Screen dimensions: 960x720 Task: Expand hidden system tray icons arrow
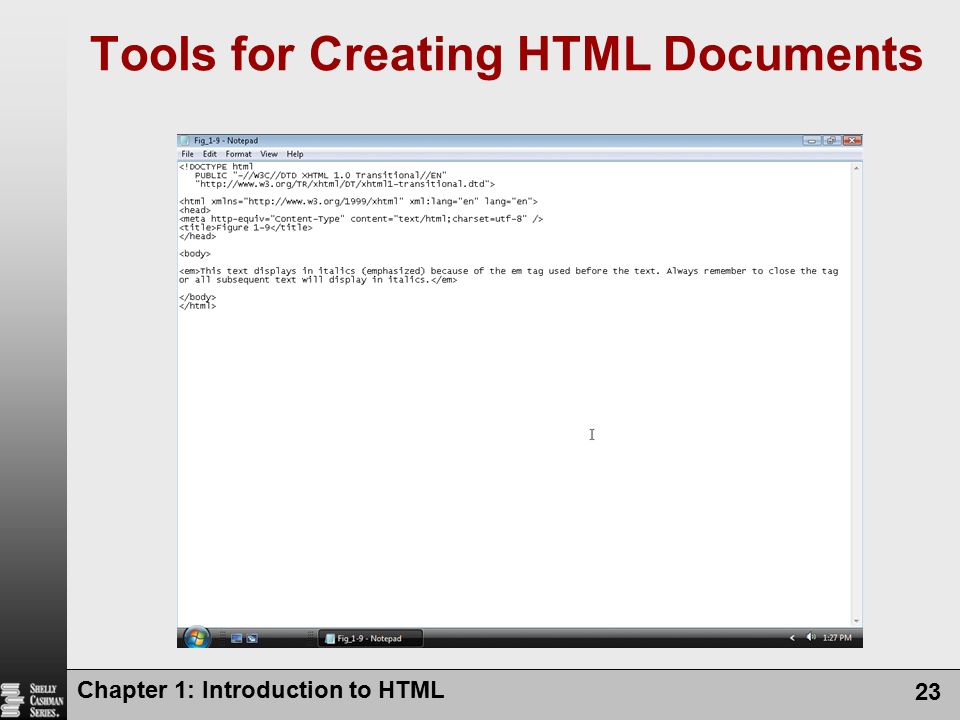point(792,638)
